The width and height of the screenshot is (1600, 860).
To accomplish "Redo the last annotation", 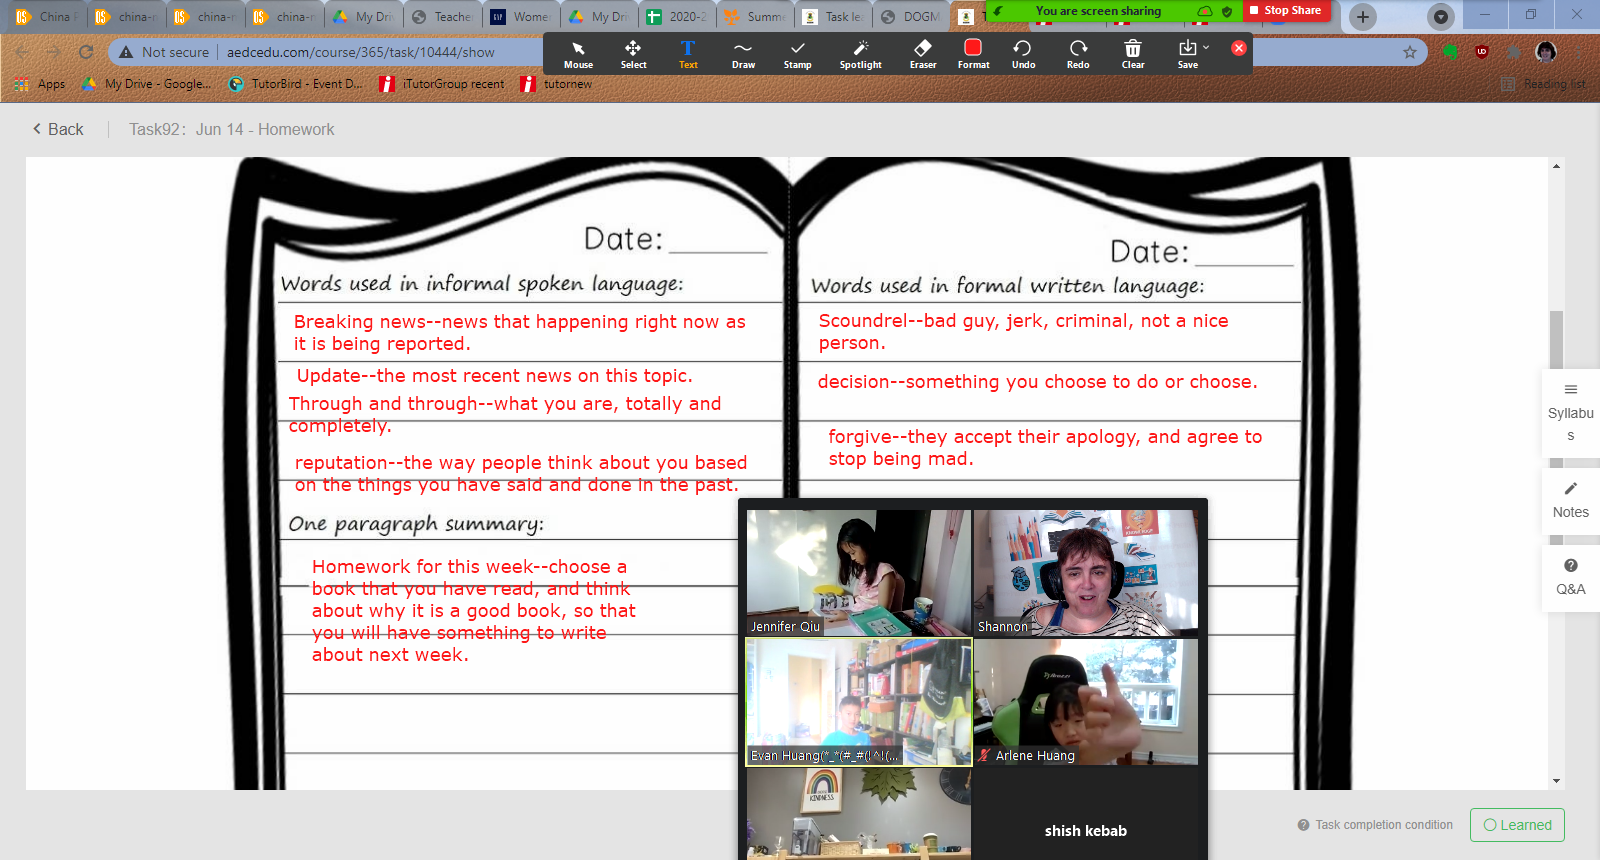I will click(x=1078, y=54).
